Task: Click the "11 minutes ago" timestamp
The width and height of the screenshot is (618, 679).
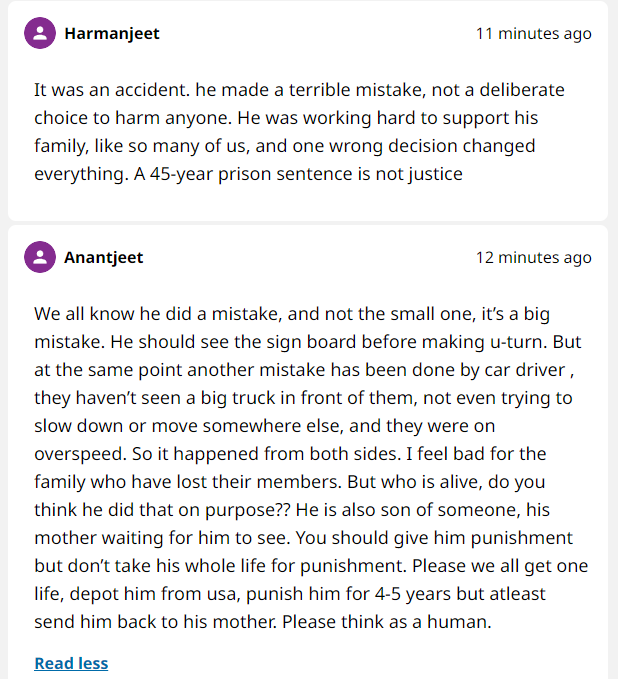Action: pyautogui.click(x=534, y=33)
